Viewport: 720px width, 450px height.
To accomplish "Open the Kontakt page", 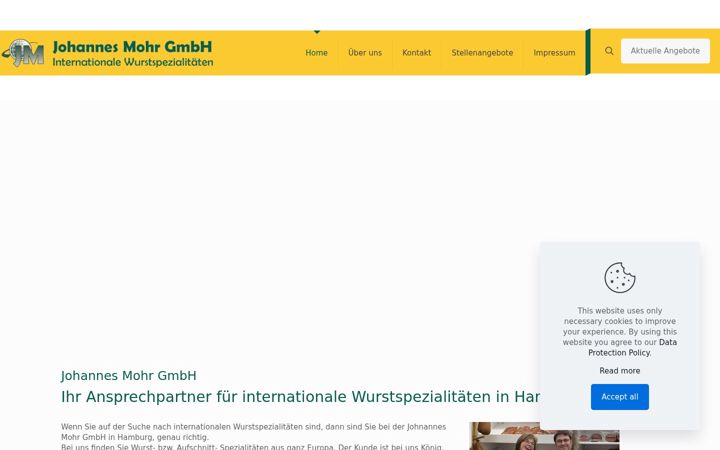I will [x=416, y=53].
